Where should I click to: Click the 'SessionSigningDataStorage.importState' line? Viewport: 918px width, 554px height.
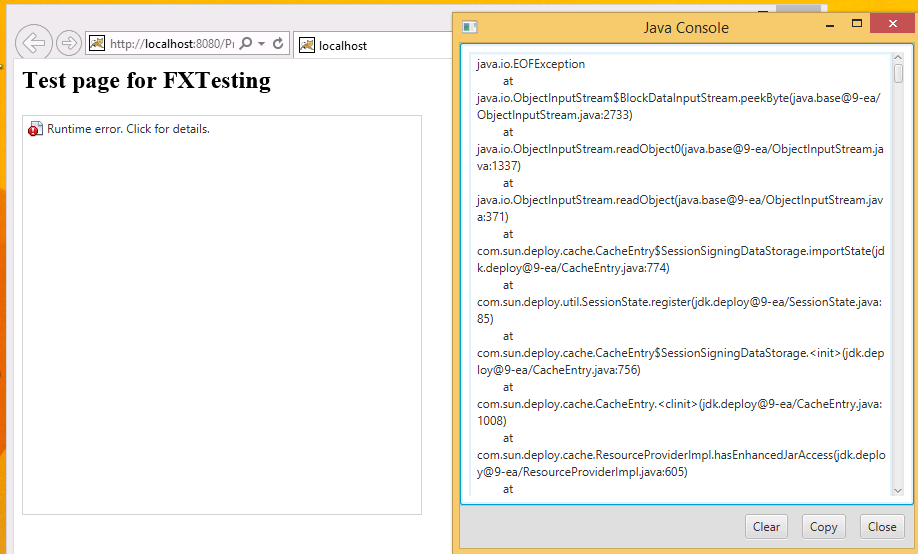pyautogui.click(x=680, y=251)
